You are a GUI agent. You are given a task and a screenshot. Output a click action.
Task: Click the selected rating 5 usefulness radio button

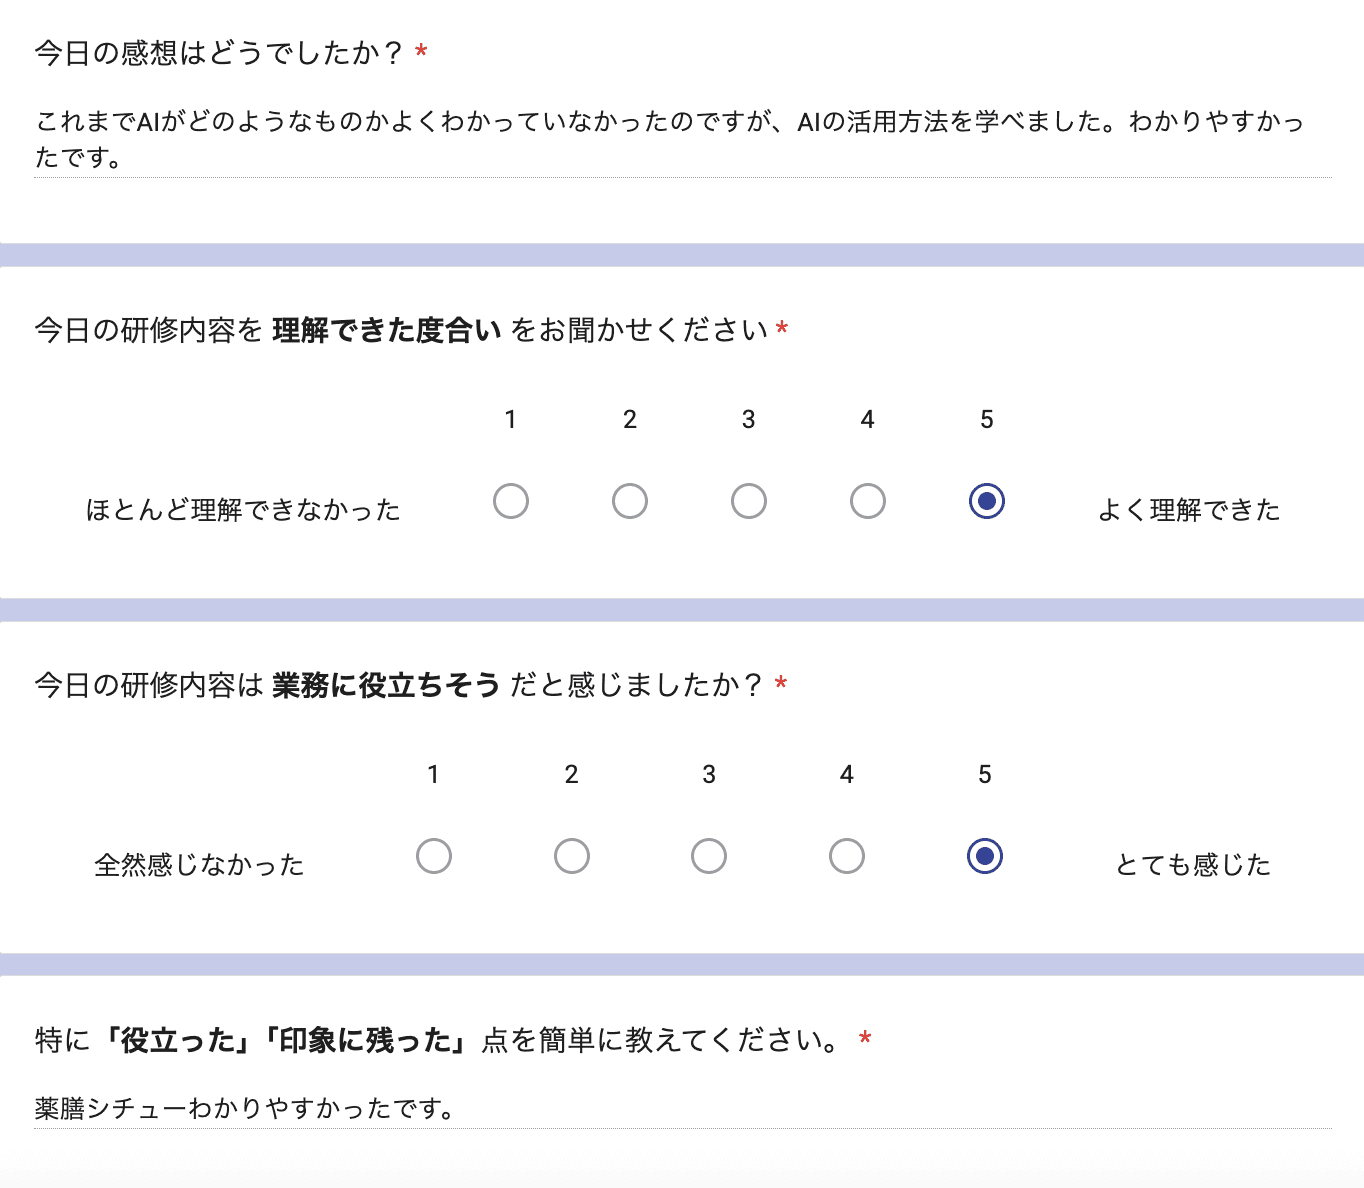[x=985, y=856]
